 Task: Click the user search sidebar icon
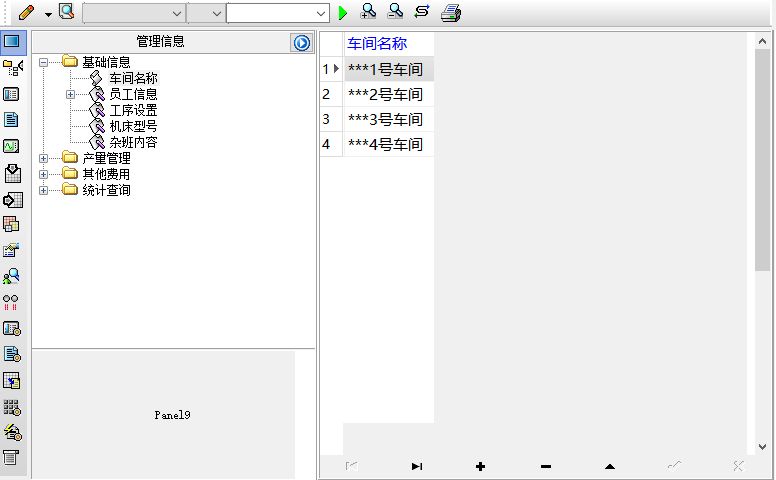(x=11, y=276)
